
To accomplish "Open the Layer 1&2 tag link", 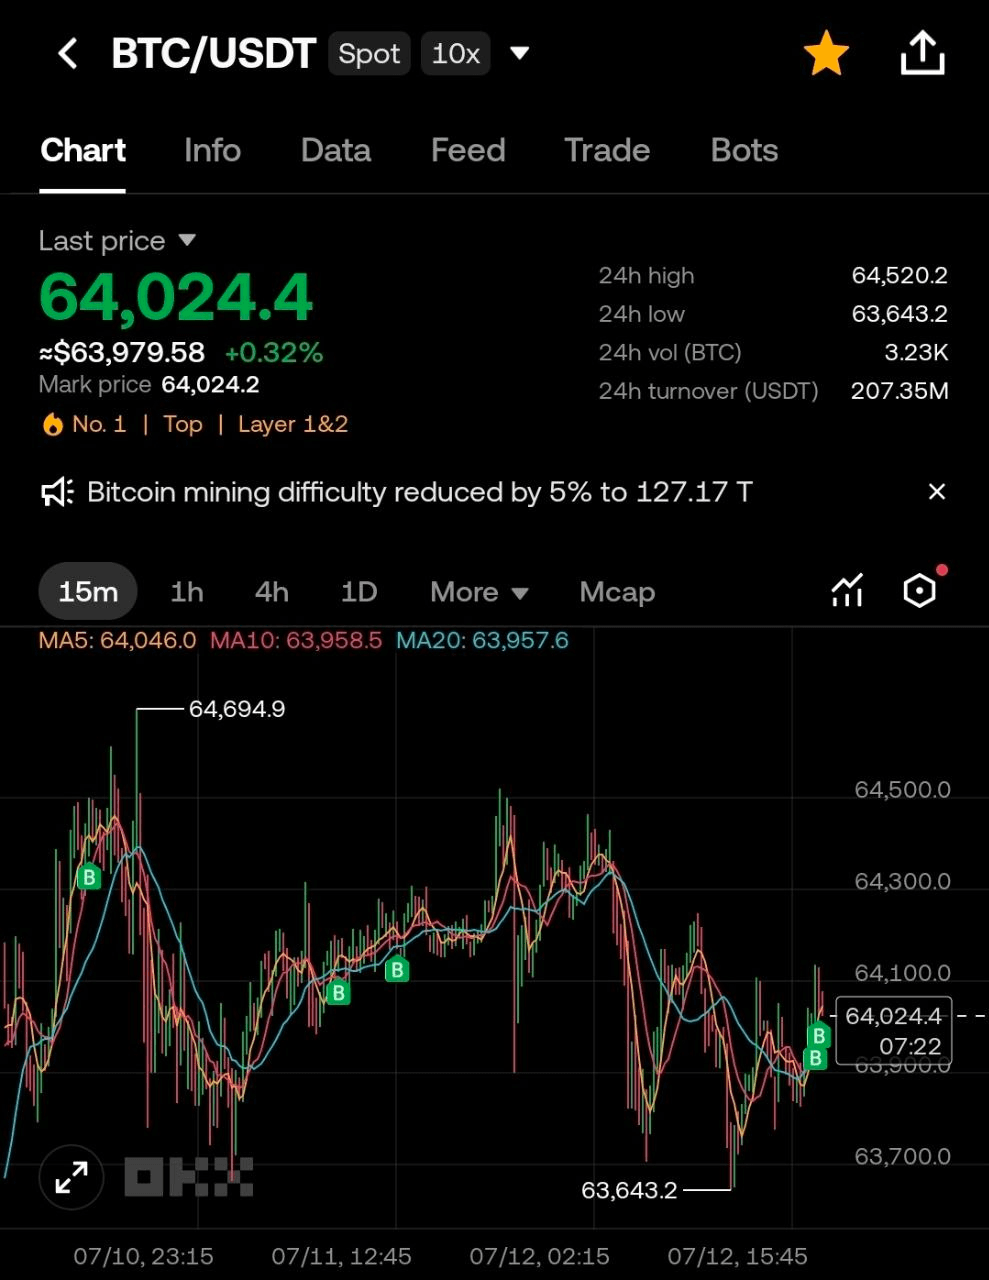I will (293, 424).
